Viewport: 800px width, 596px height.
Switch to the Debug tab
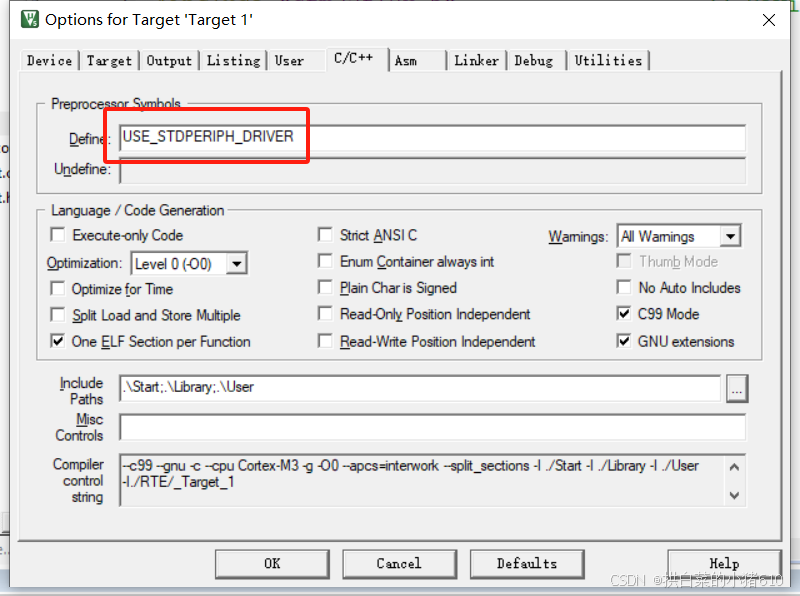(x=536, y=60)
